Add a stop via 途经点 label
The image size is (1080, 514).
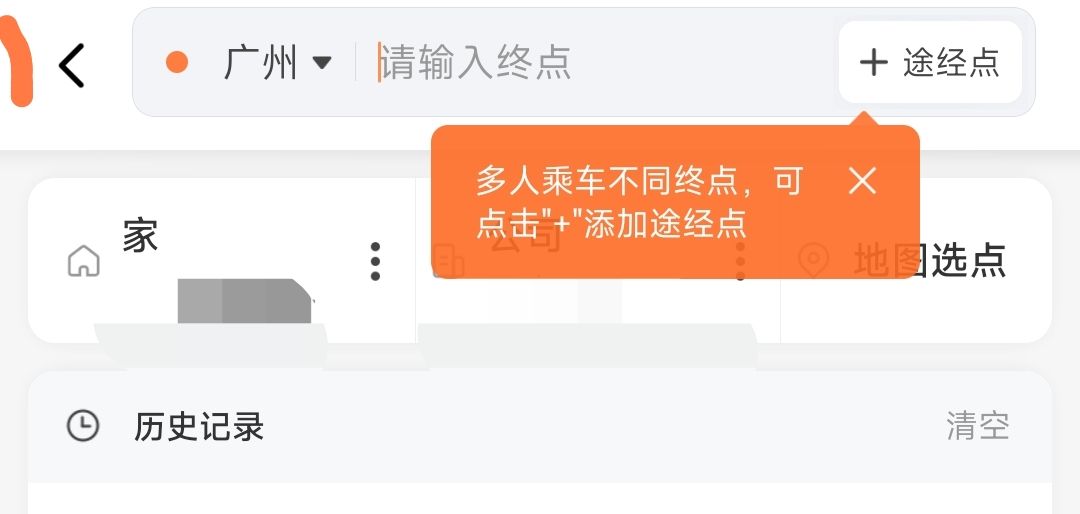(x=951, y=63)
